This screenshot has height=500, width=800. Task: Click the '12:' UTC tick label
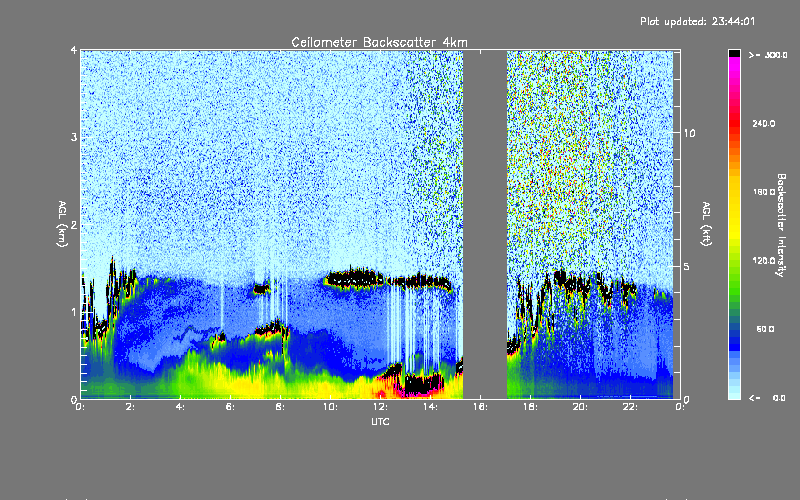pyautogui.click(x=380, y=407)
